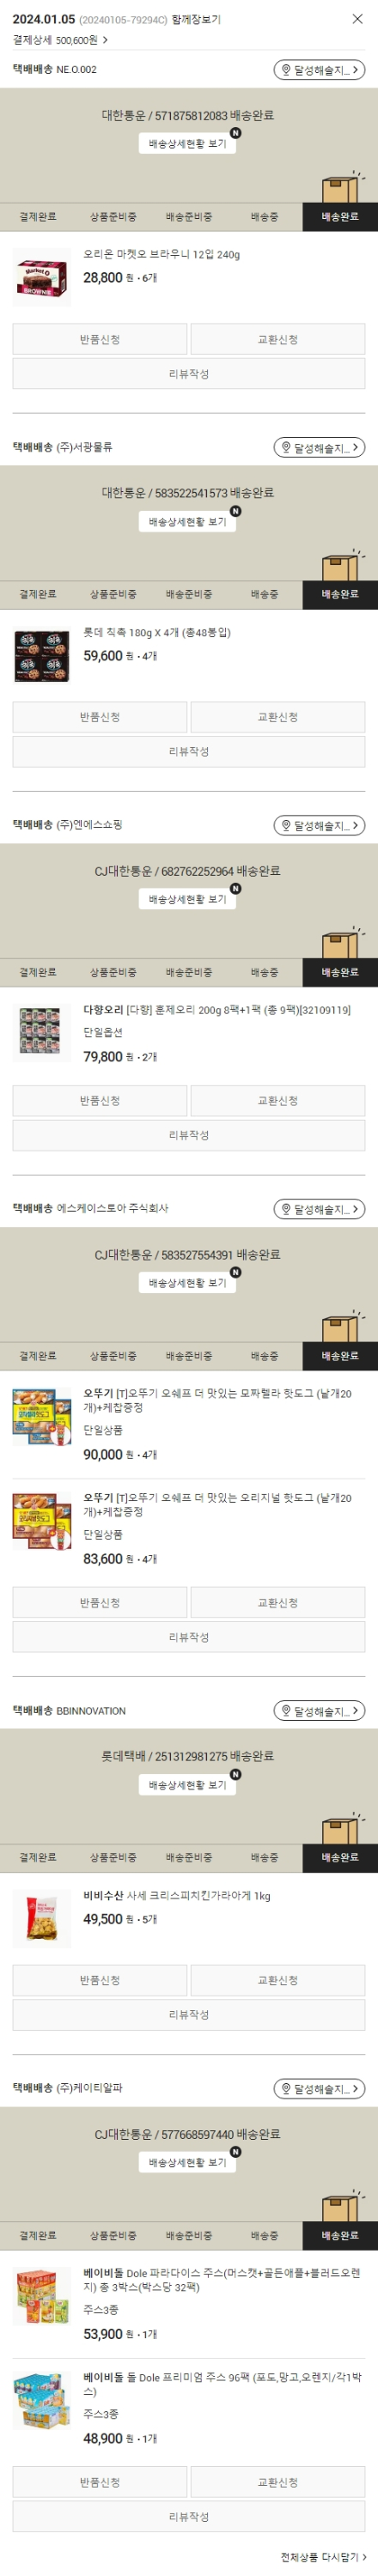Collapse all products via 전체상품 다시닫기

click(323, 2557)
